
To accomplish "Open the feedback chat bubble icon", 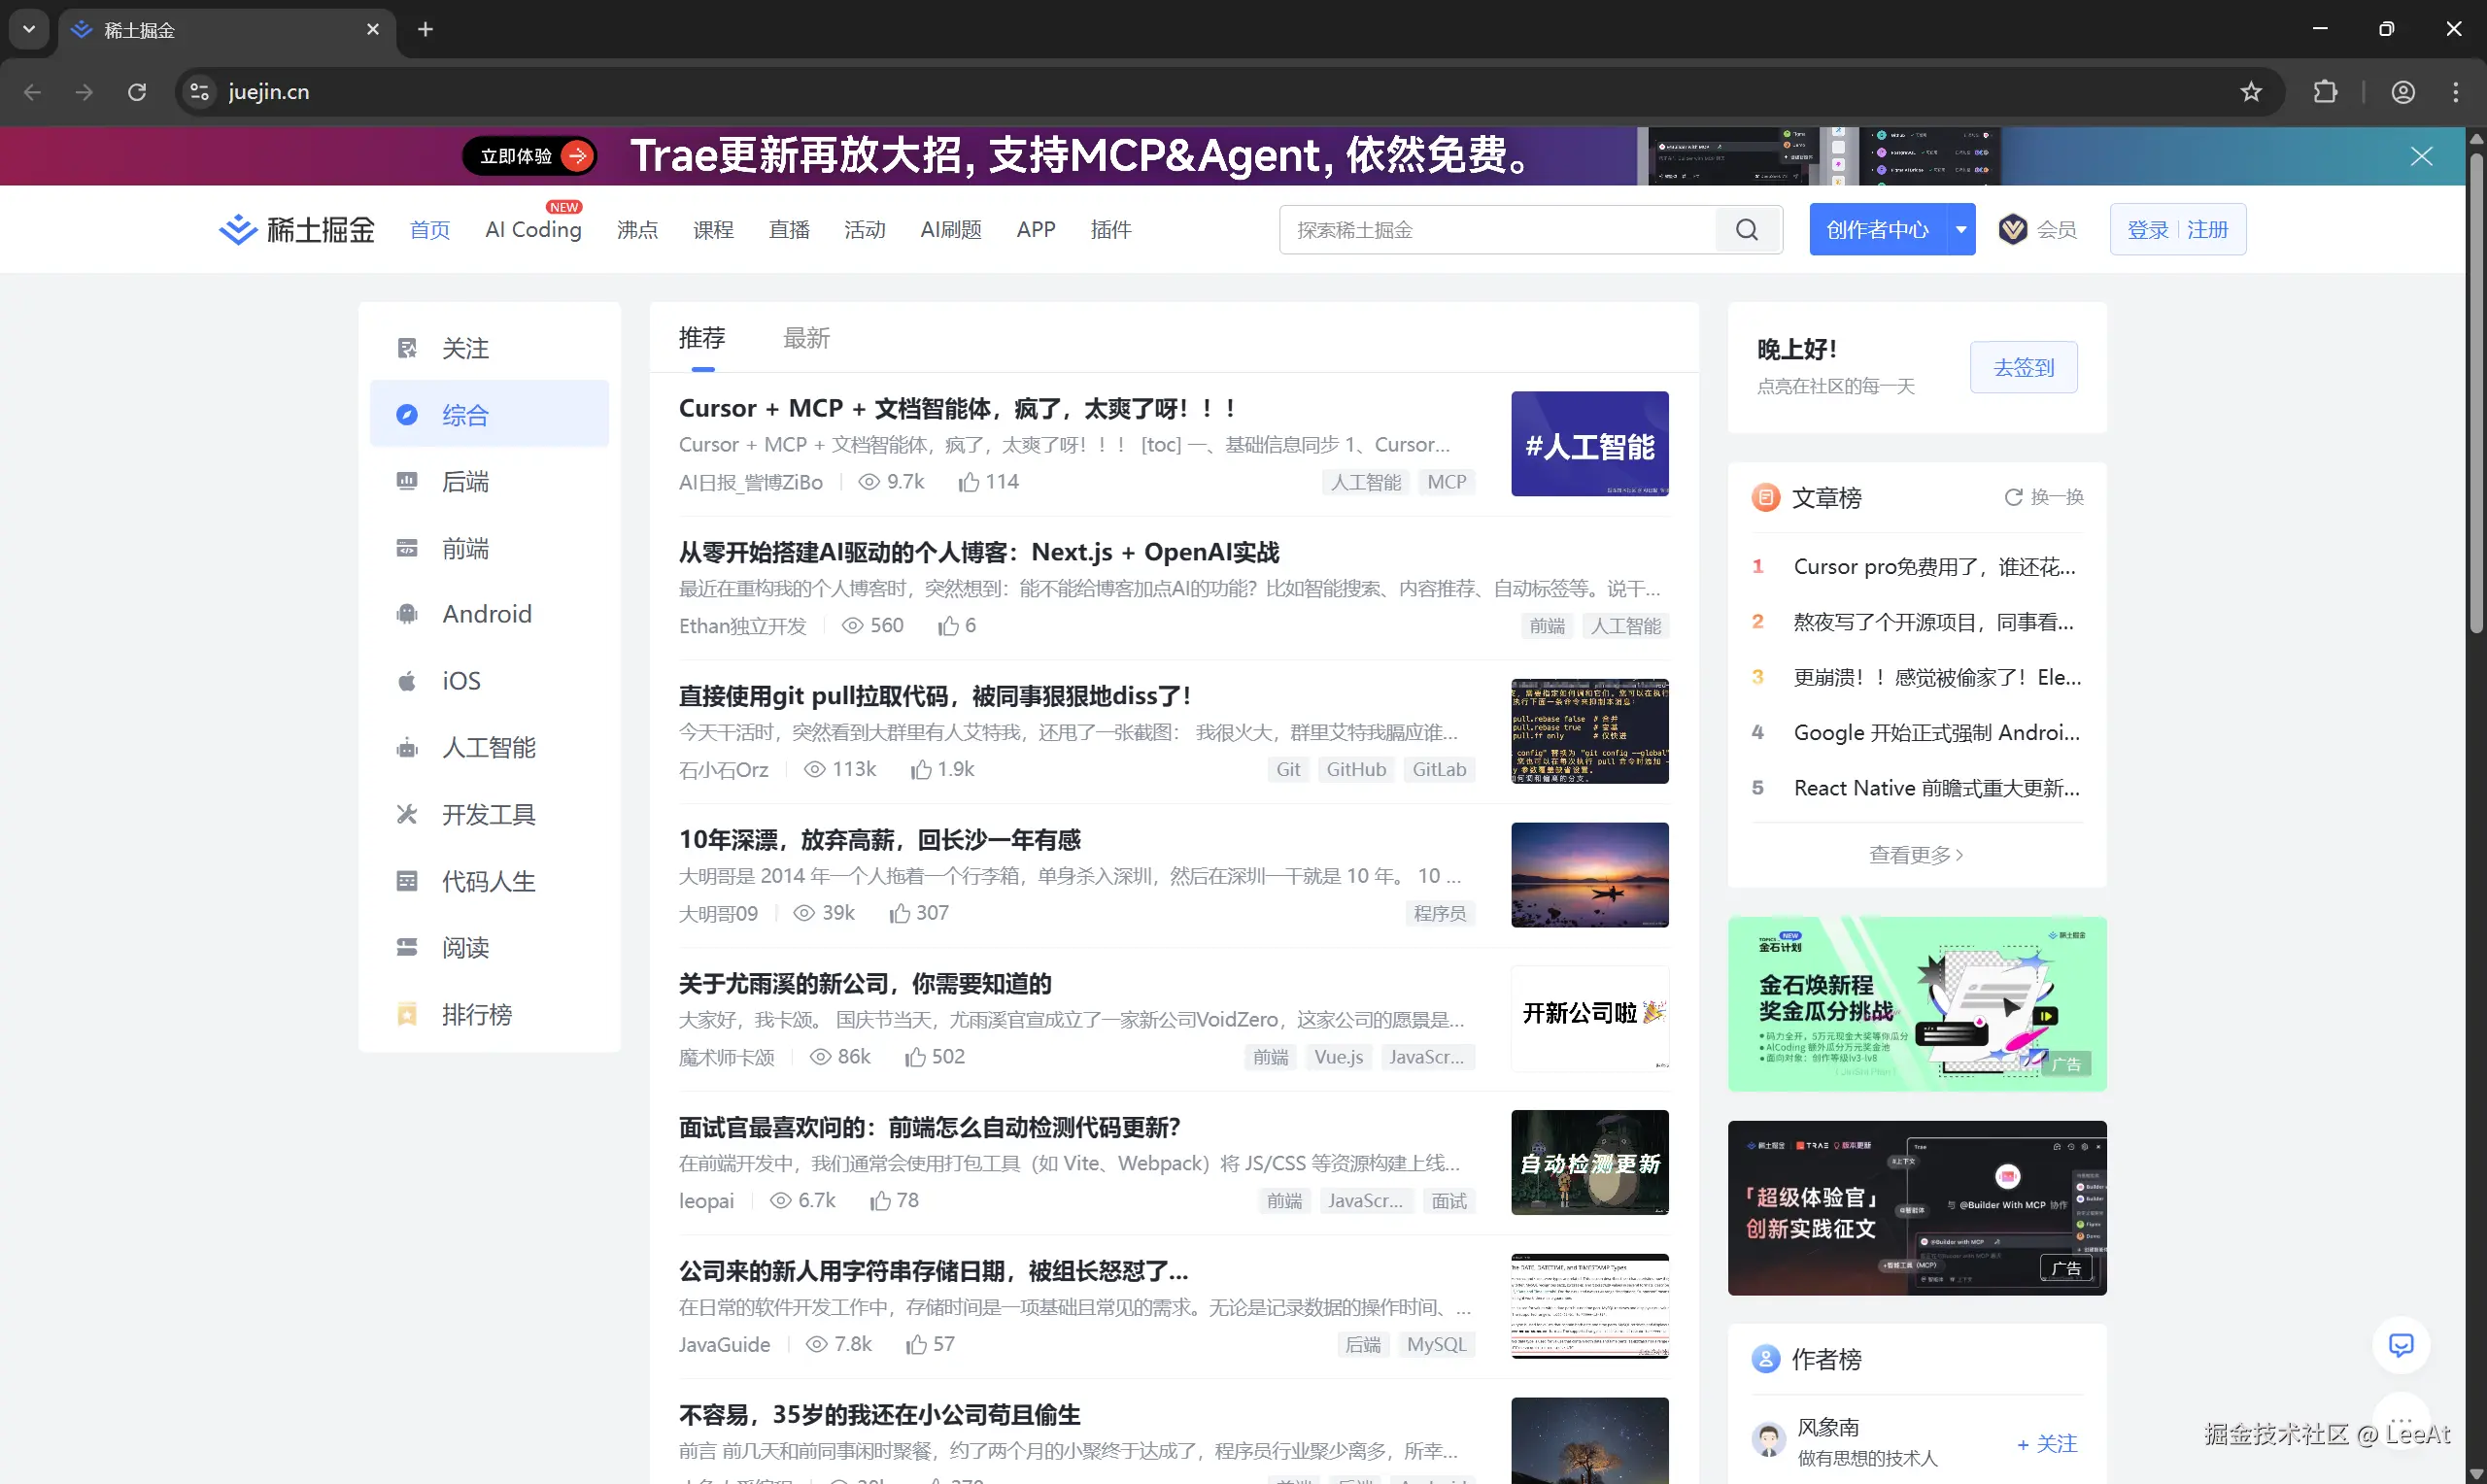I will pos(2400,1345).
